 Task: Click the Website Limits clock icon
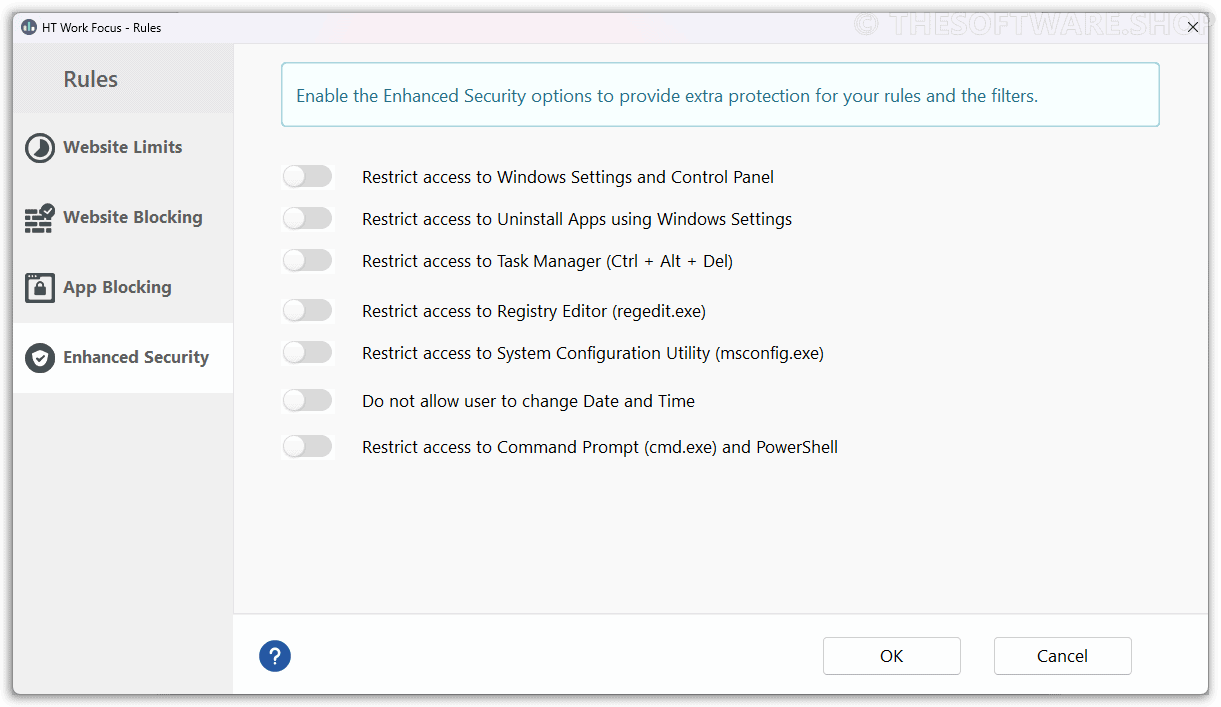(x=40, y=148)
